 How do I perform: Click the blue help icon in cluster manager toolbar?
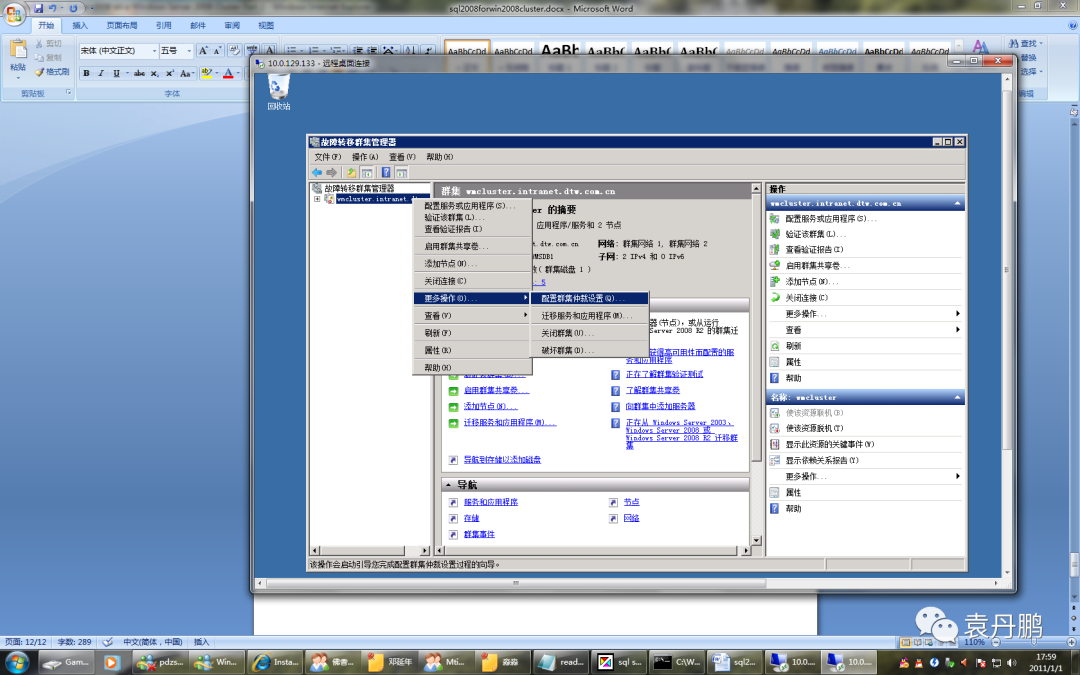386,172
